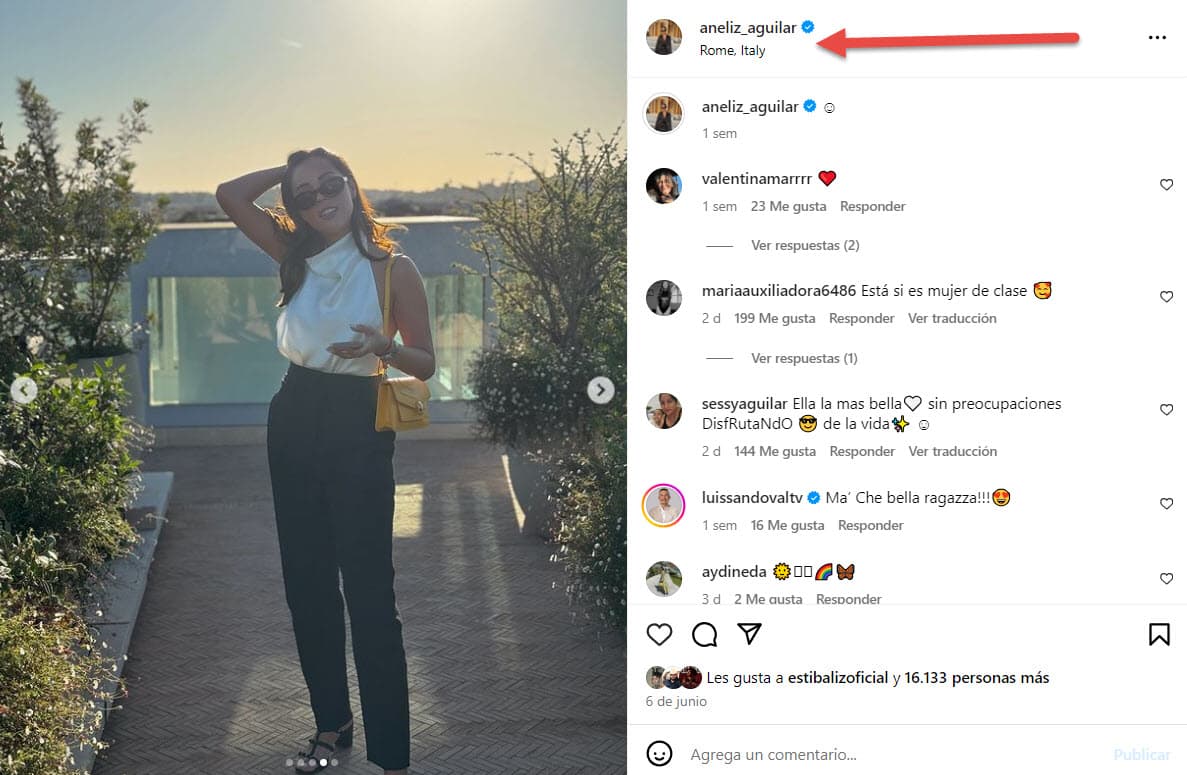The image size is (1187, 775).
Task: Show translation of sessyaguilar's comment
Action: click(x=952, y=451)
